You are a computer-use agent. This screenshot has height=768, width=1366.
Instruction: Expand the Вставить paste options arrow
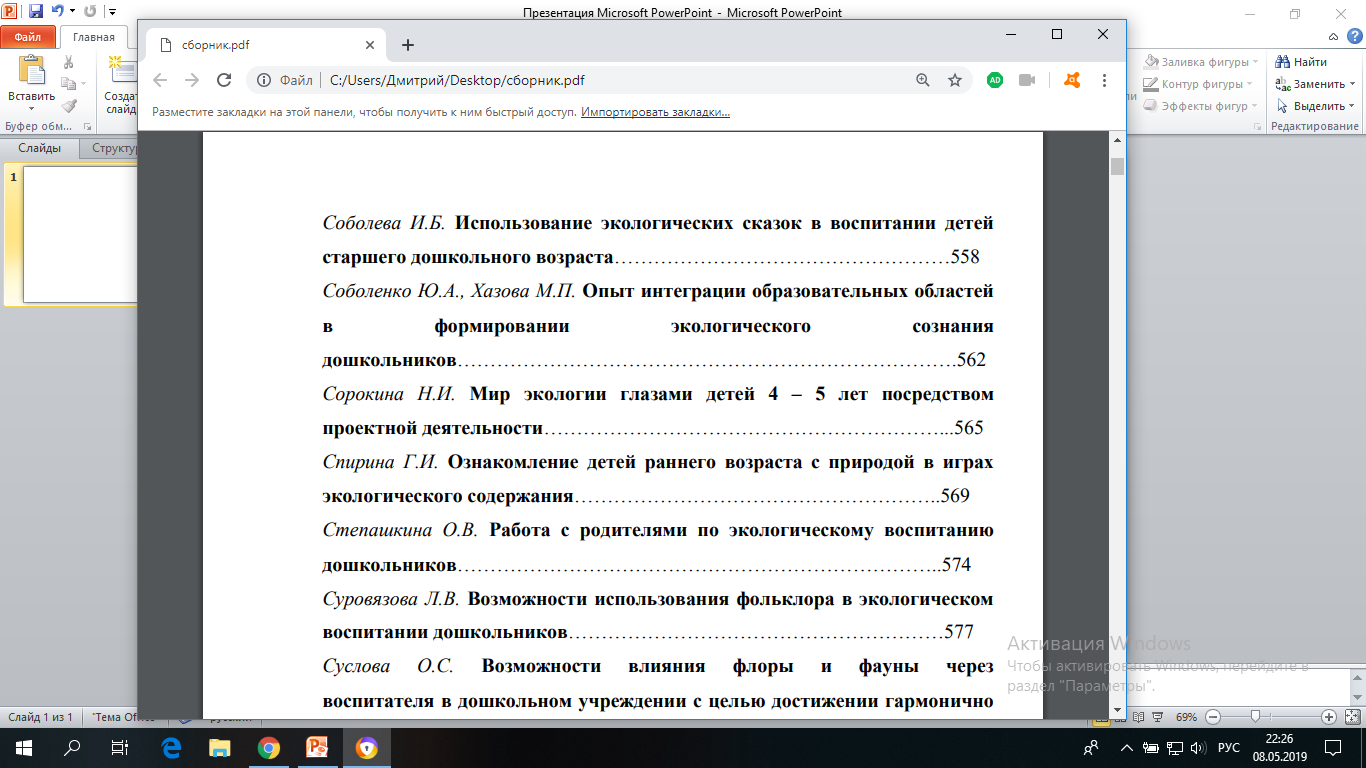[x=31, y=107]
